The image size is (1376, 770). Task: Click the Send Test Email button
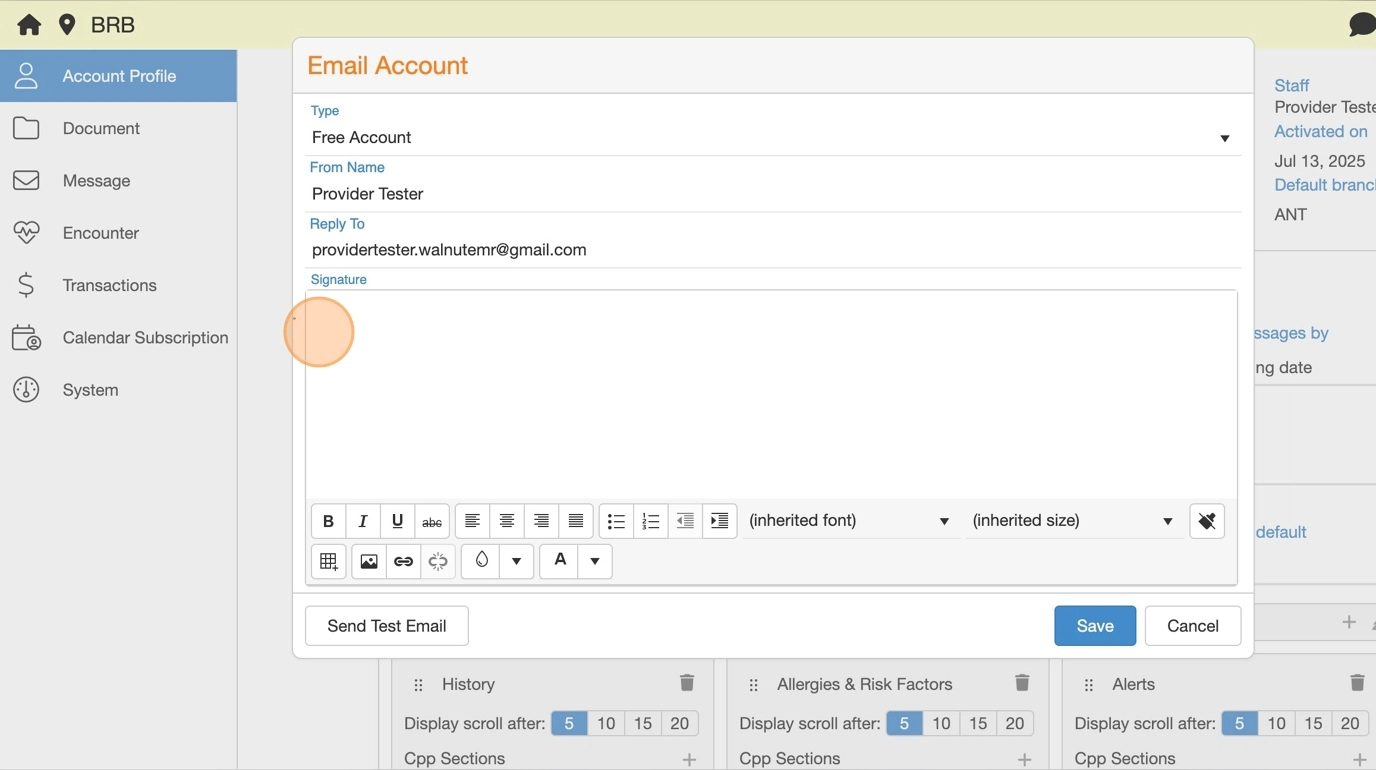(x=386, y=626)
